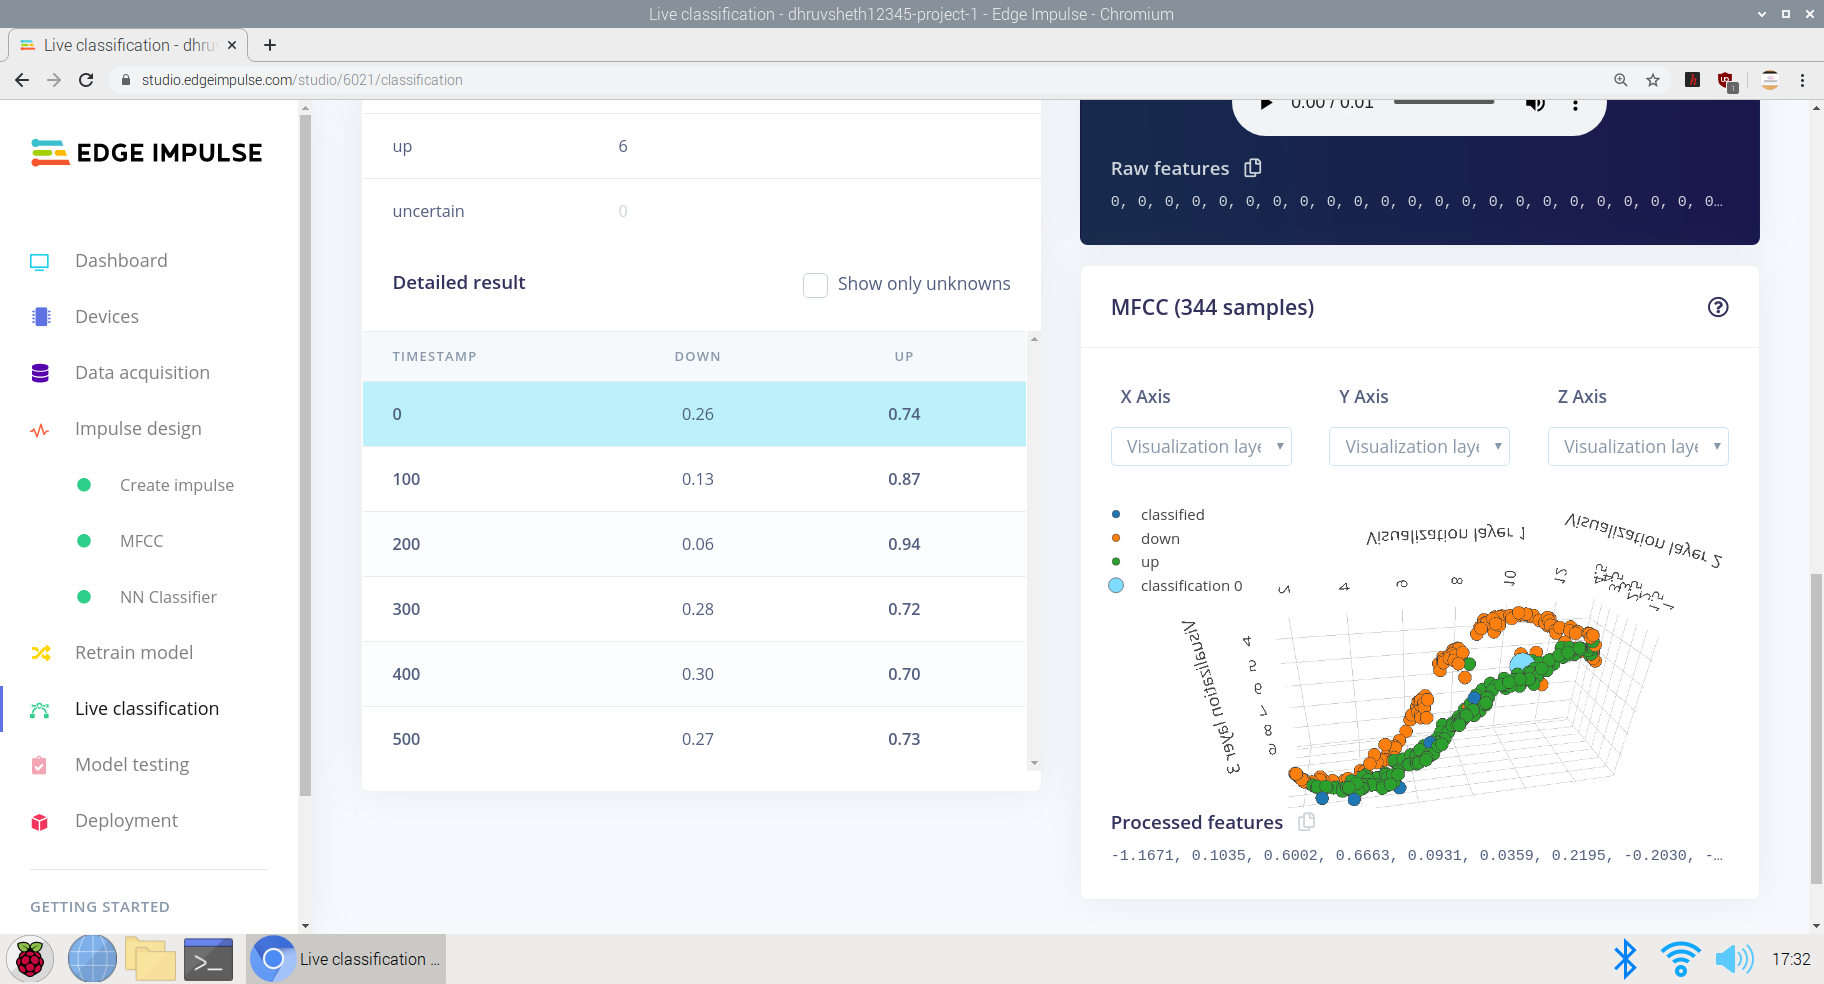Copy raw features using clipboard icon
Image resolution: width=1824 pixels, height=984 pixels.
1252,168
